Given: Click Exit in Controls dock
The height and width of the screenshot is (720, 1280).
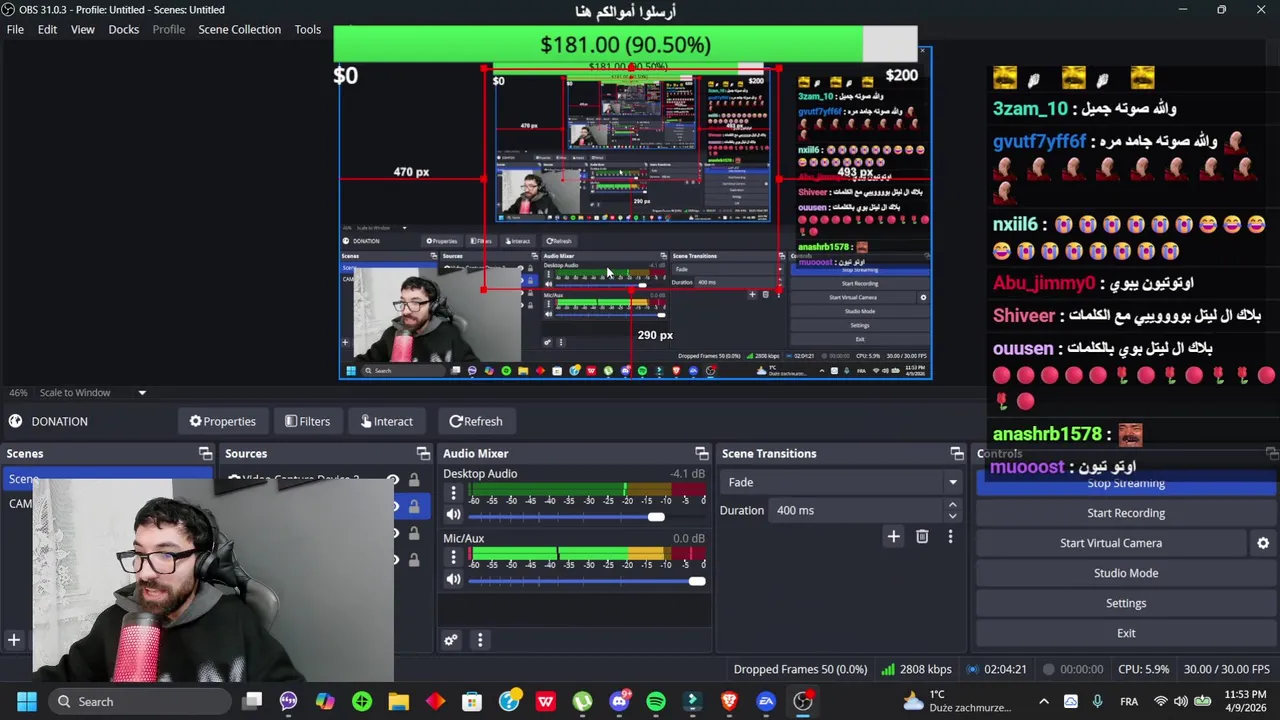Looking at the screenshot, I should click(x=1126, y=633).
